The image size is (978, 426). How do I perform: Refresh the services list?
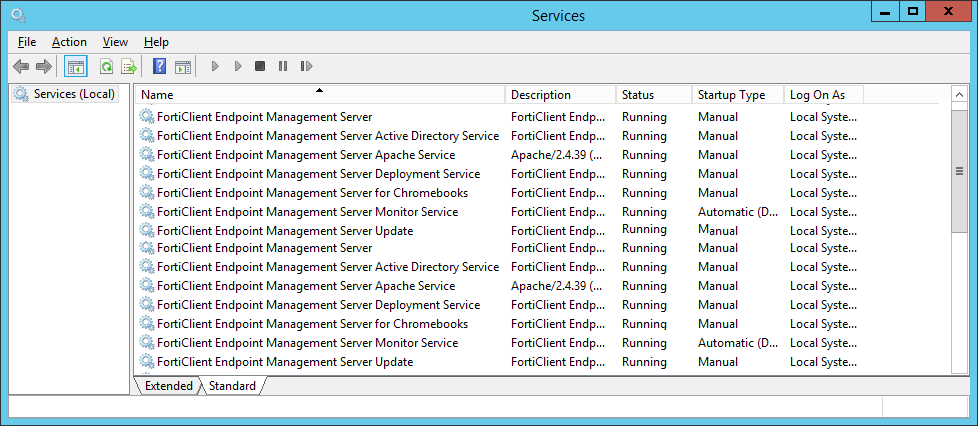click(106, 67)
